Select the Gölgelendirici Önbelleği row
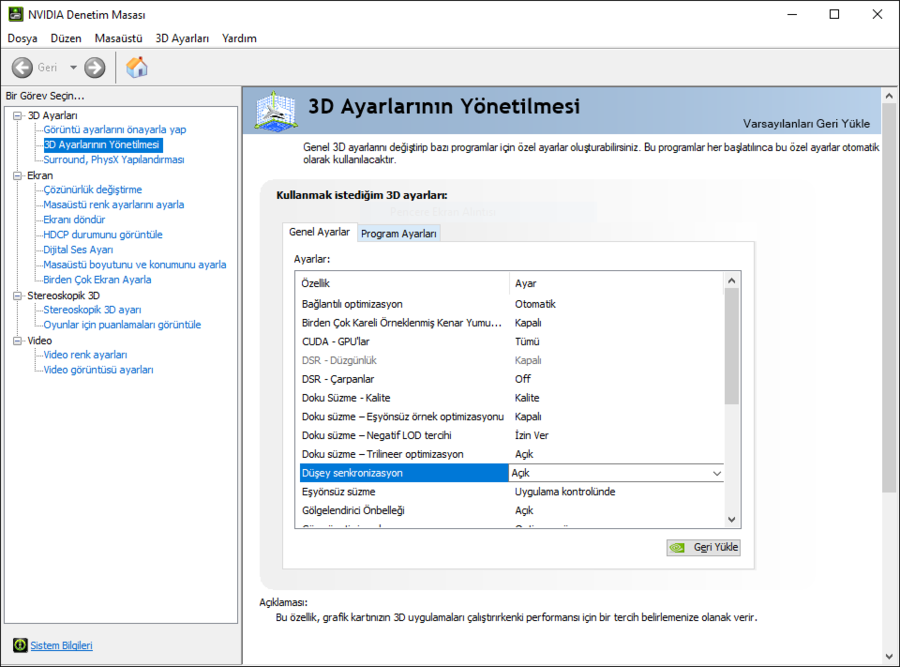Screen dimensions: 900x667 (x=511, y=510)
